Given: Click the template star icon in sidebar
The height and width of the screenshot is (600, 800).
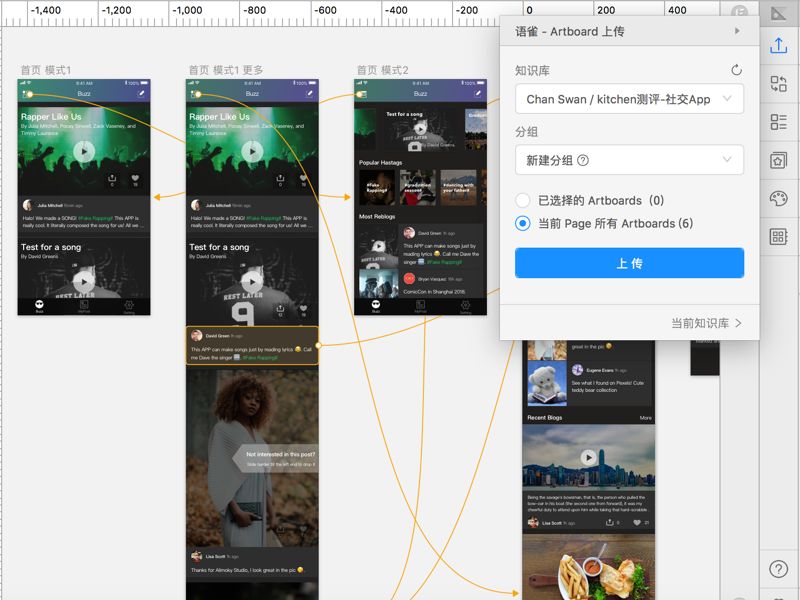Looking at the screenshot, I should coord(779,159).
